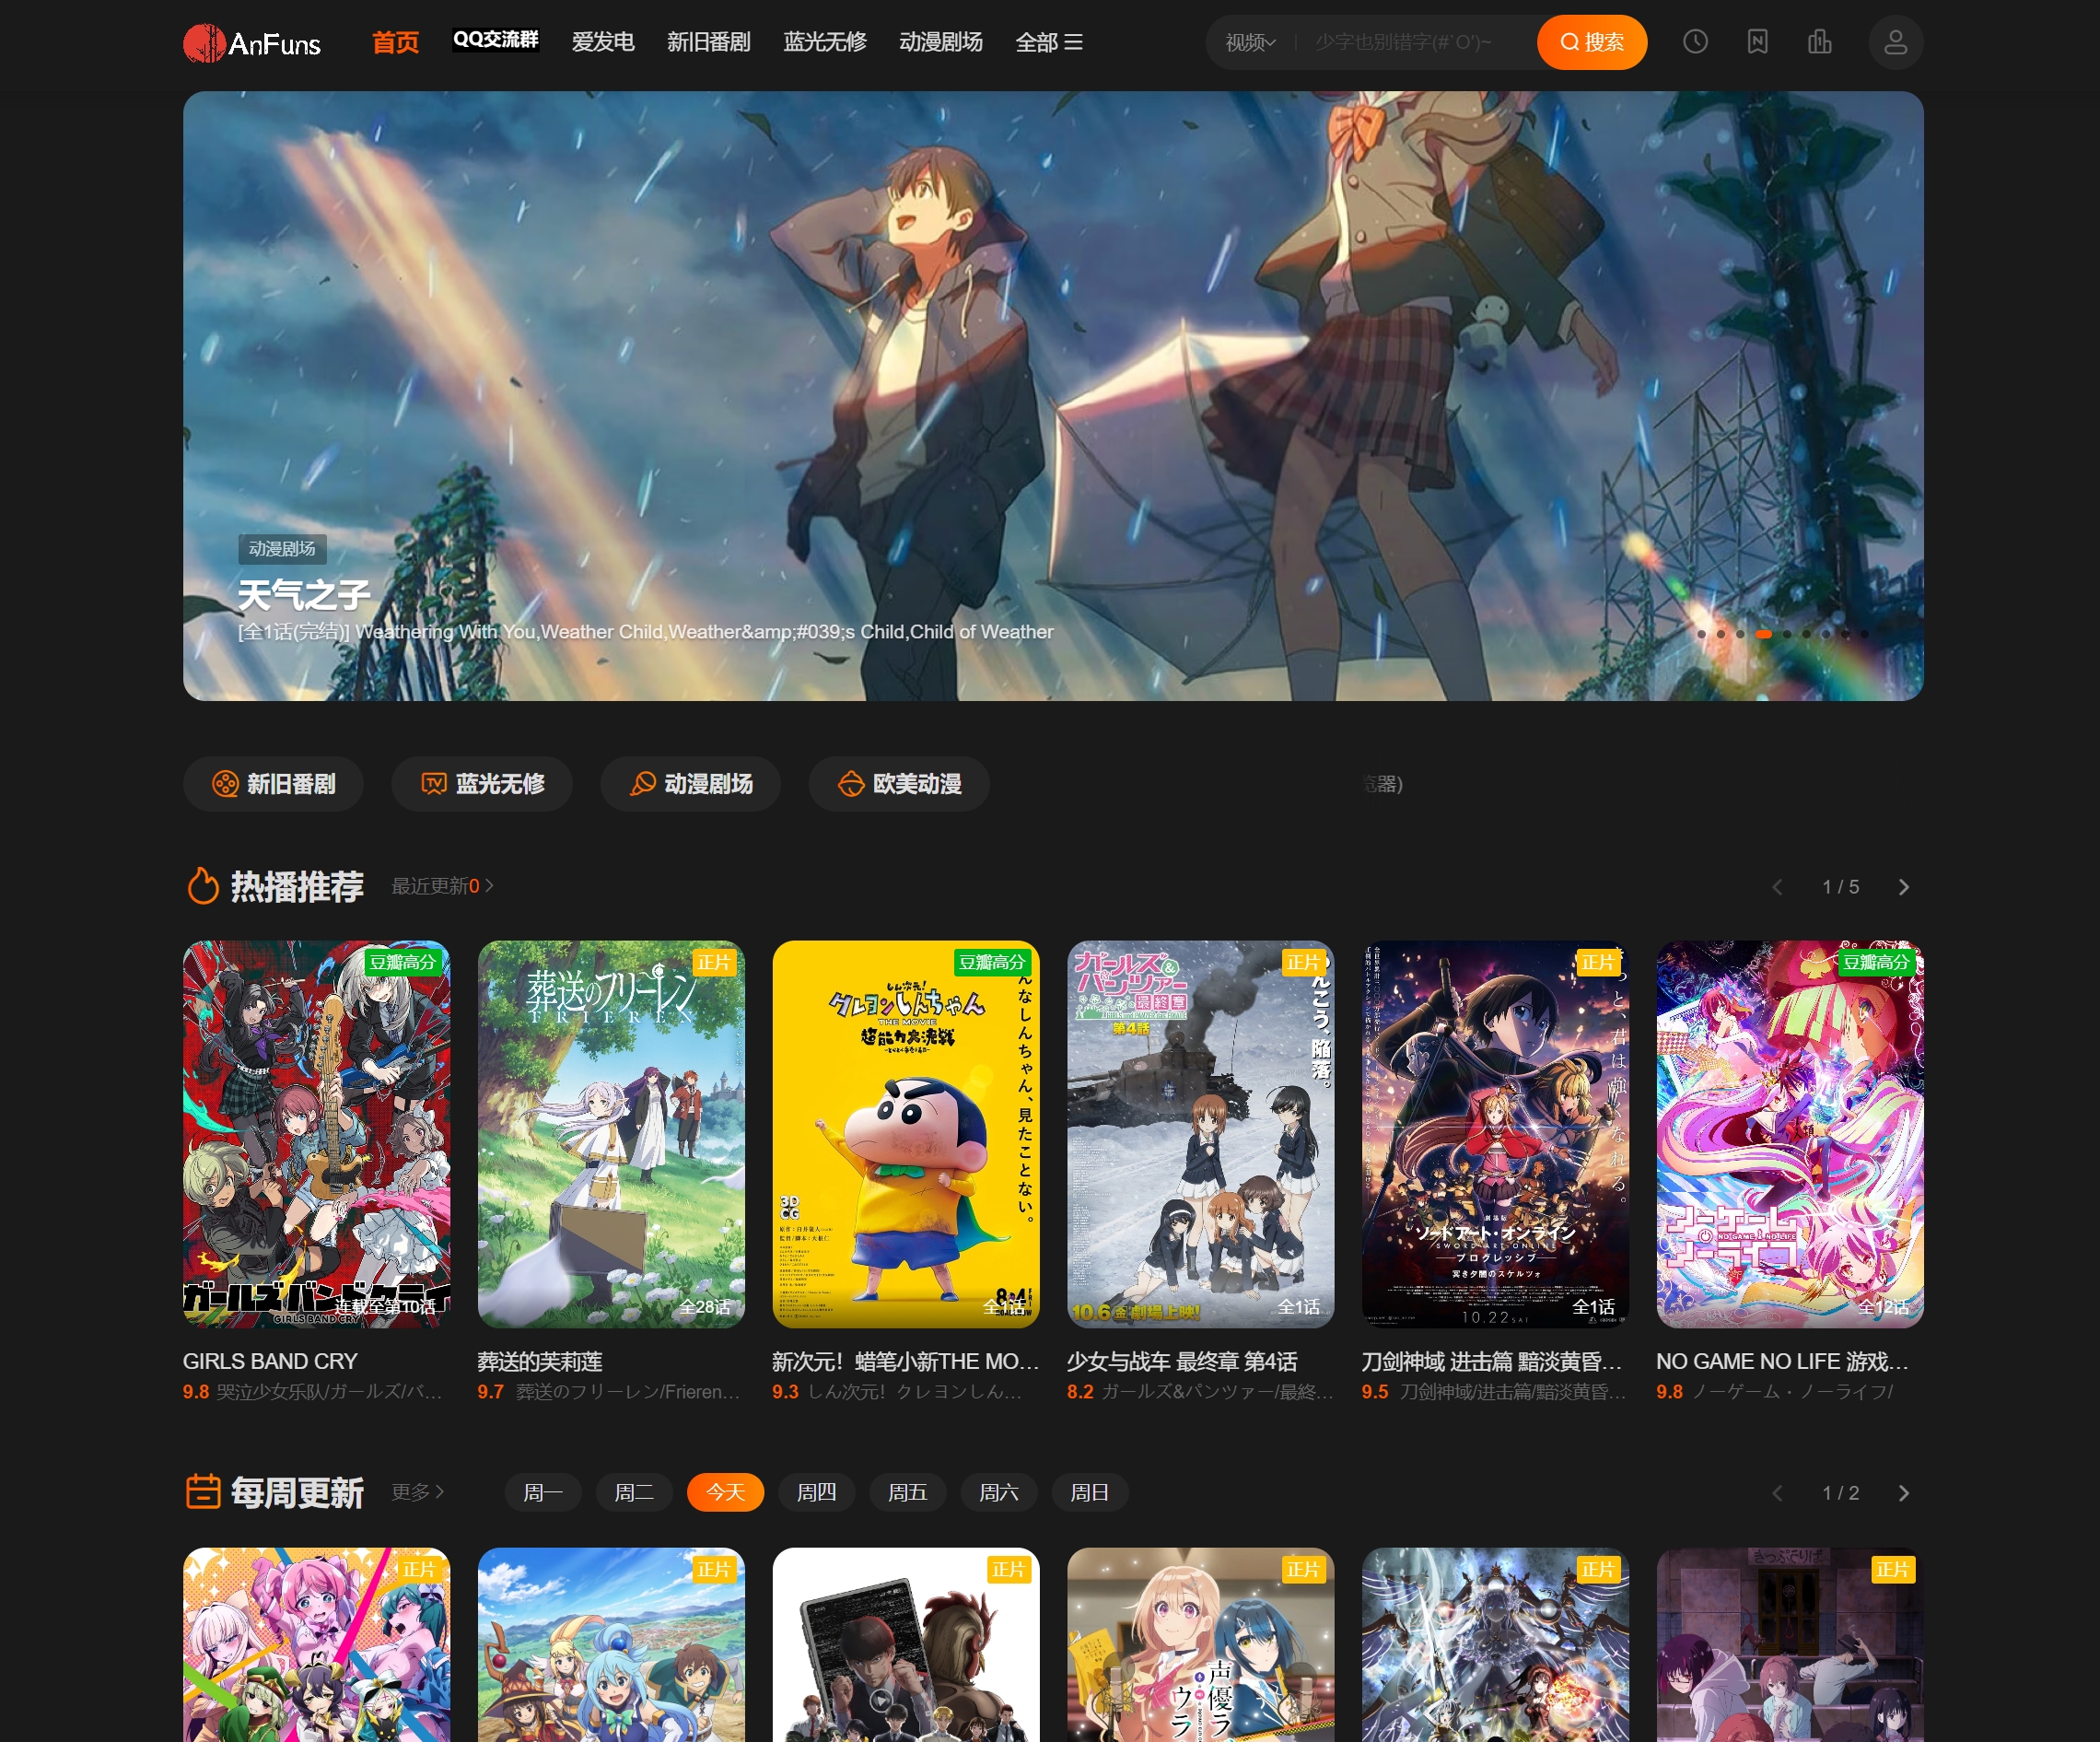2100x1742 pixels.
Task: Click the 欧美动漫 category pill button
Action: click(899, 783)
